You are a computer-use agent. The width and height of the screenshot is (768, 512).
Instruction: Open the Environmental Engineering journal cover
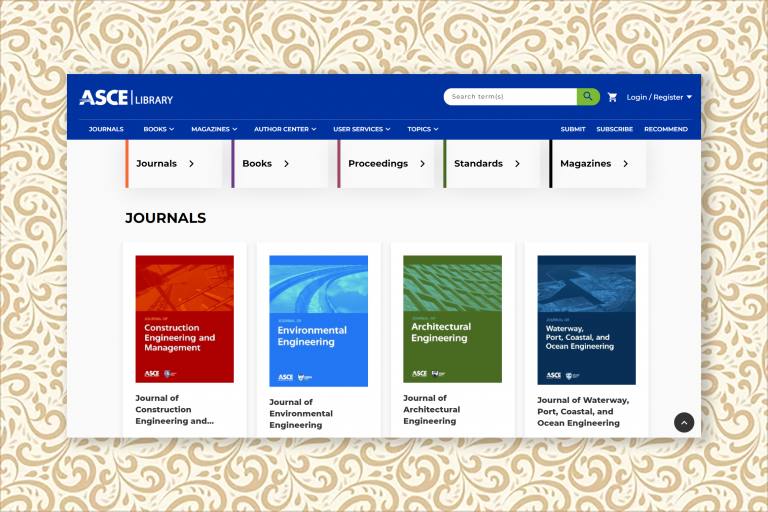[318, 321]
